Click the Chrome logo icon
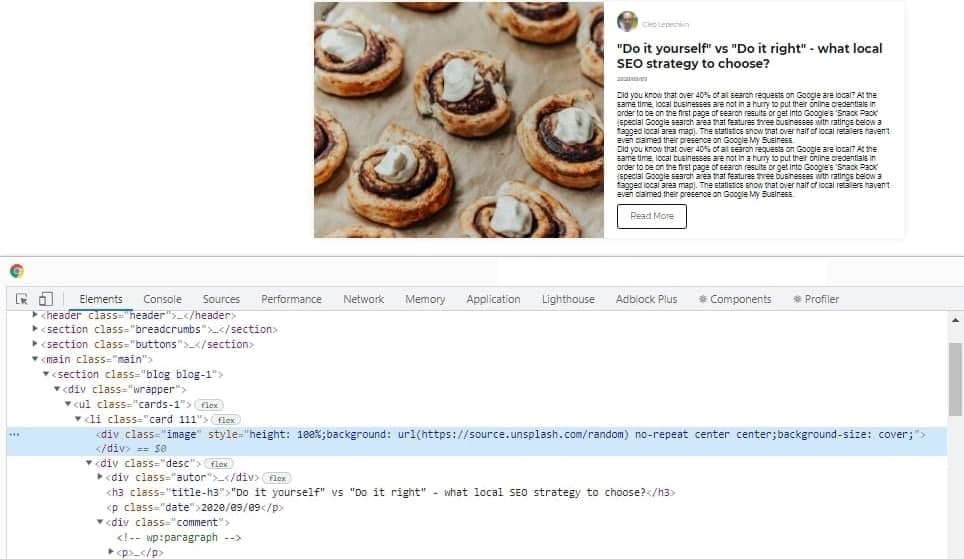964x559 pixels. 17,271
